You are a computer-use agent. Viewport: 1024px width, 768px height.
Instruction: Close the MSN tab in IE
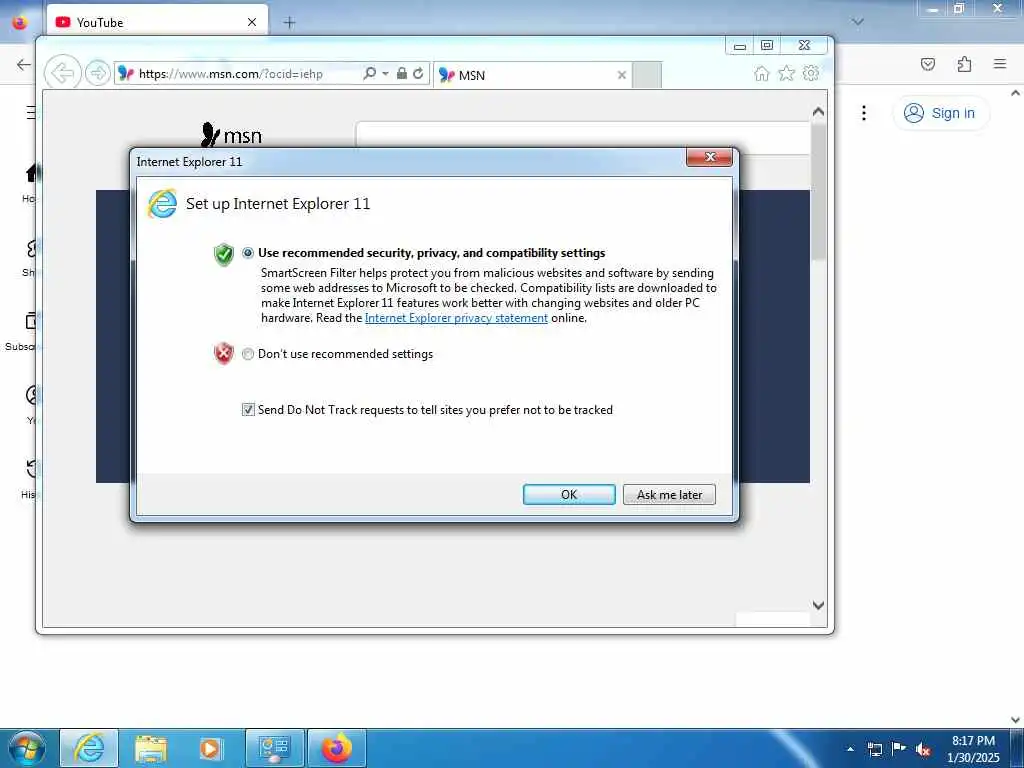(x=622, y=75)
